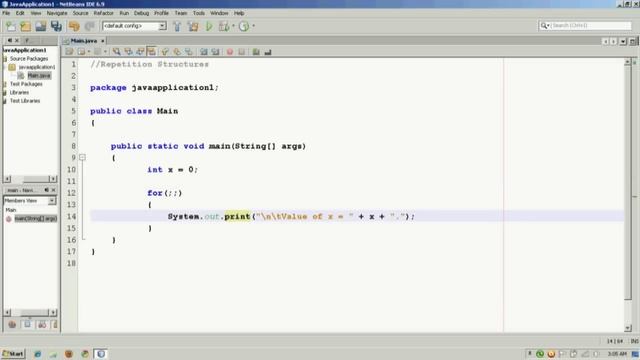Run the main project with green arrow
Image resolution: width=640 pixels, height=360 pixels.
209,27
